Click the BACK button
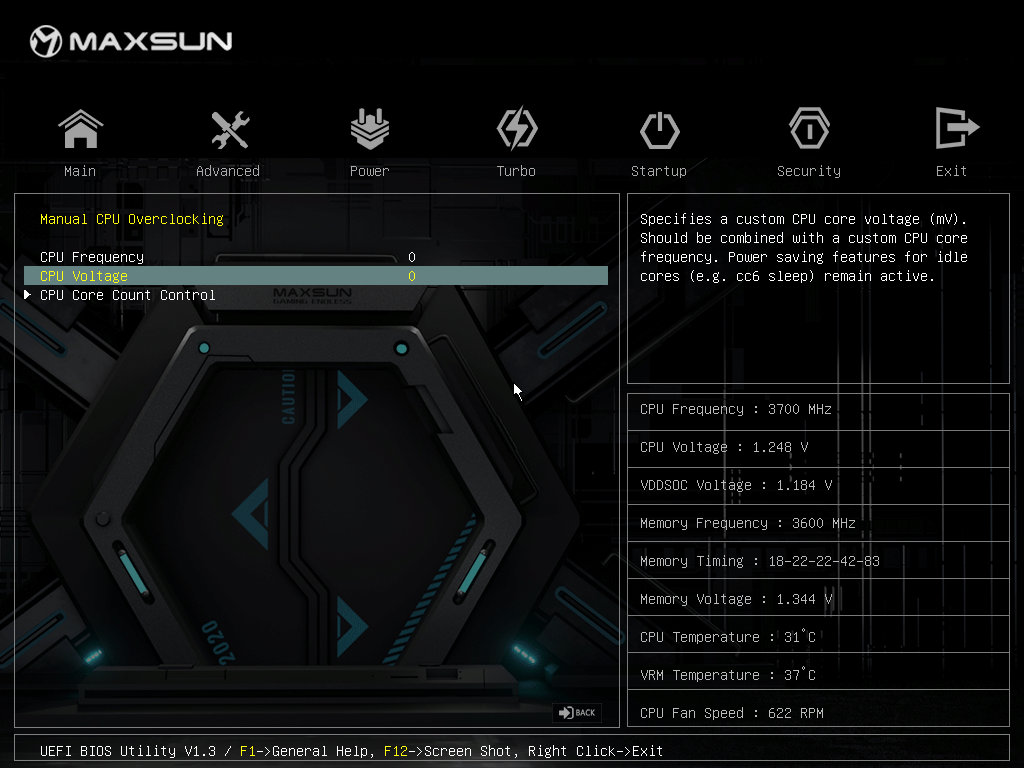 tap(577, 712)
